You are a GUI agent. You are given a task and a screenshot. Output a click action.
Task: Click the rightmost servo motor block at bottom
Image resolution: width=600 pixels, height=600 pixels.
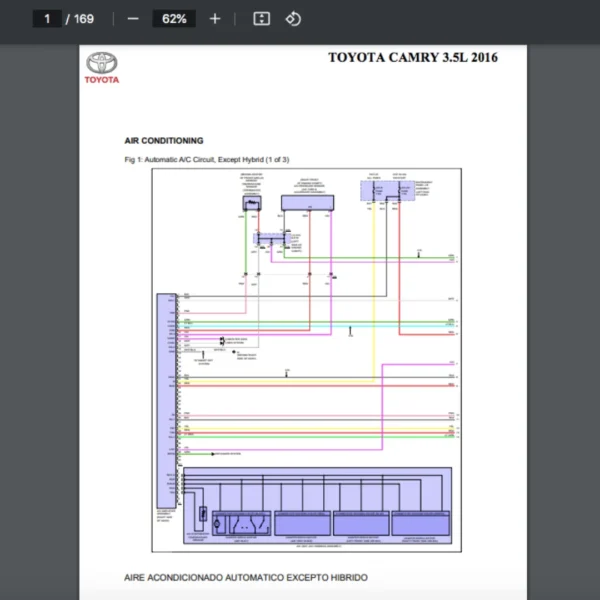[x=420, y=522]
